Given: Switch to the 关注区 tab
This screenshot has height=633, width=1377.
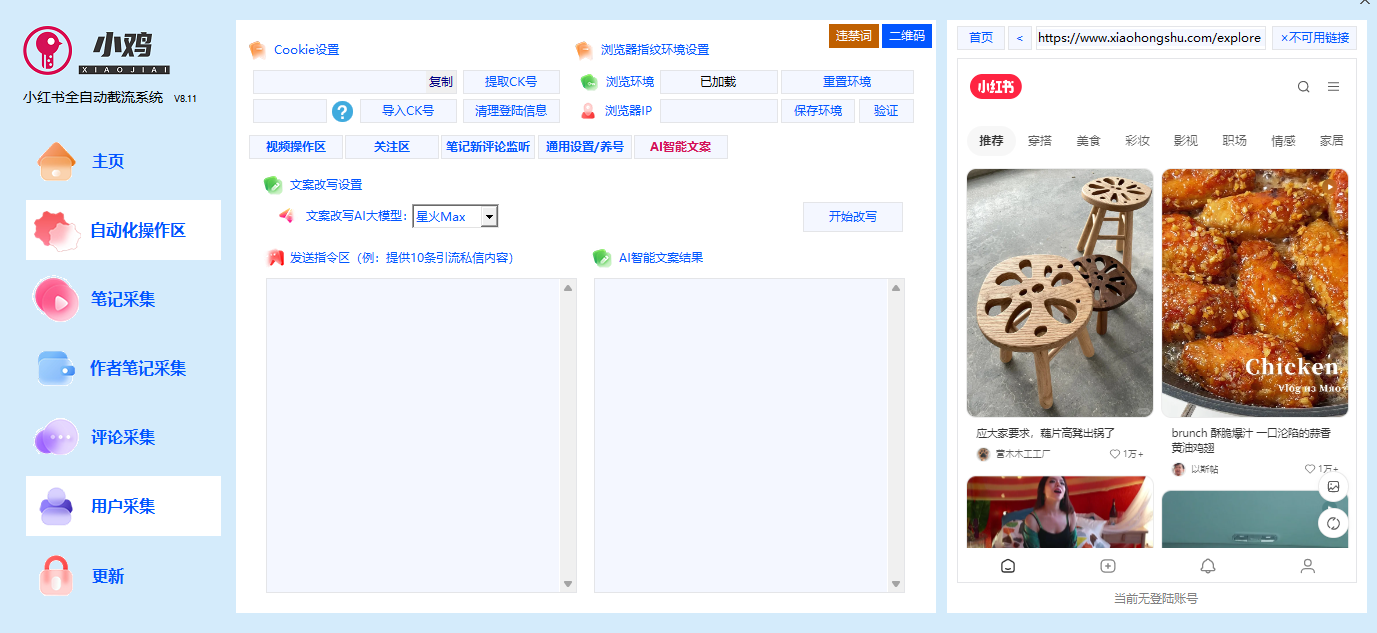Looking at the screenshot, I should point(390,146).
